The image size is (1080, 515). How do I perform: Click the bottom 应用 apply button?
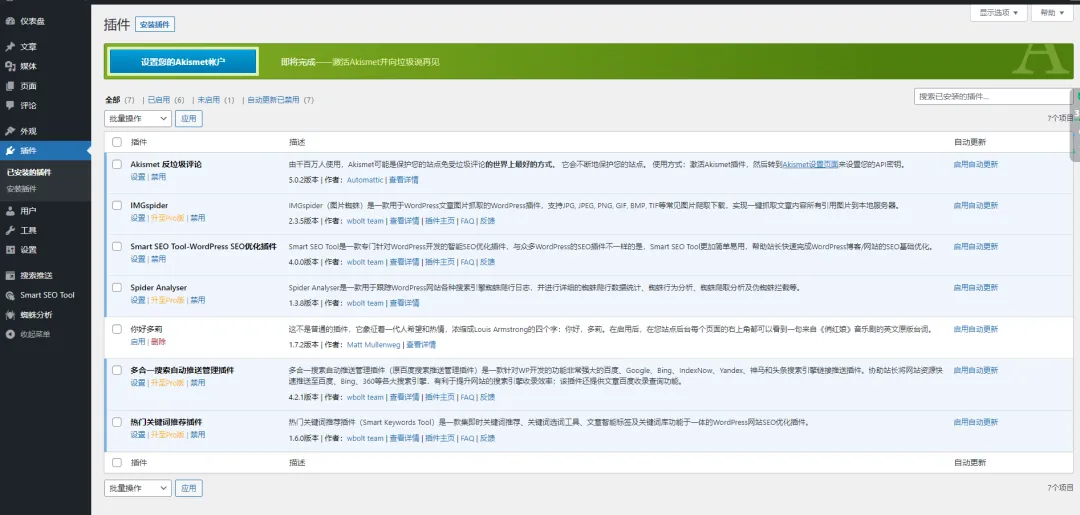click(x=189, y=488)
